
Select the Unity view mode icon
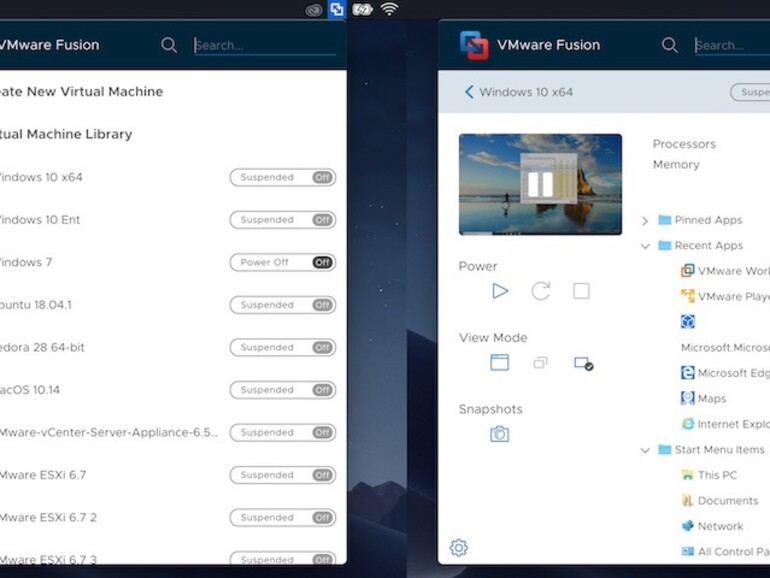[x=540, y=362]
